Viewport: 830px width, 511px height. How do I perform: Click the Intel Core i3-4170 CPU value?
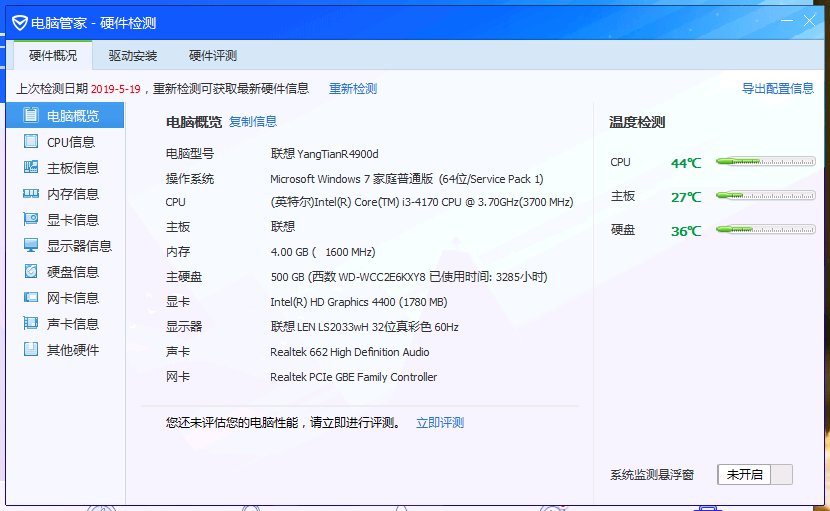(x=422, y=202)
